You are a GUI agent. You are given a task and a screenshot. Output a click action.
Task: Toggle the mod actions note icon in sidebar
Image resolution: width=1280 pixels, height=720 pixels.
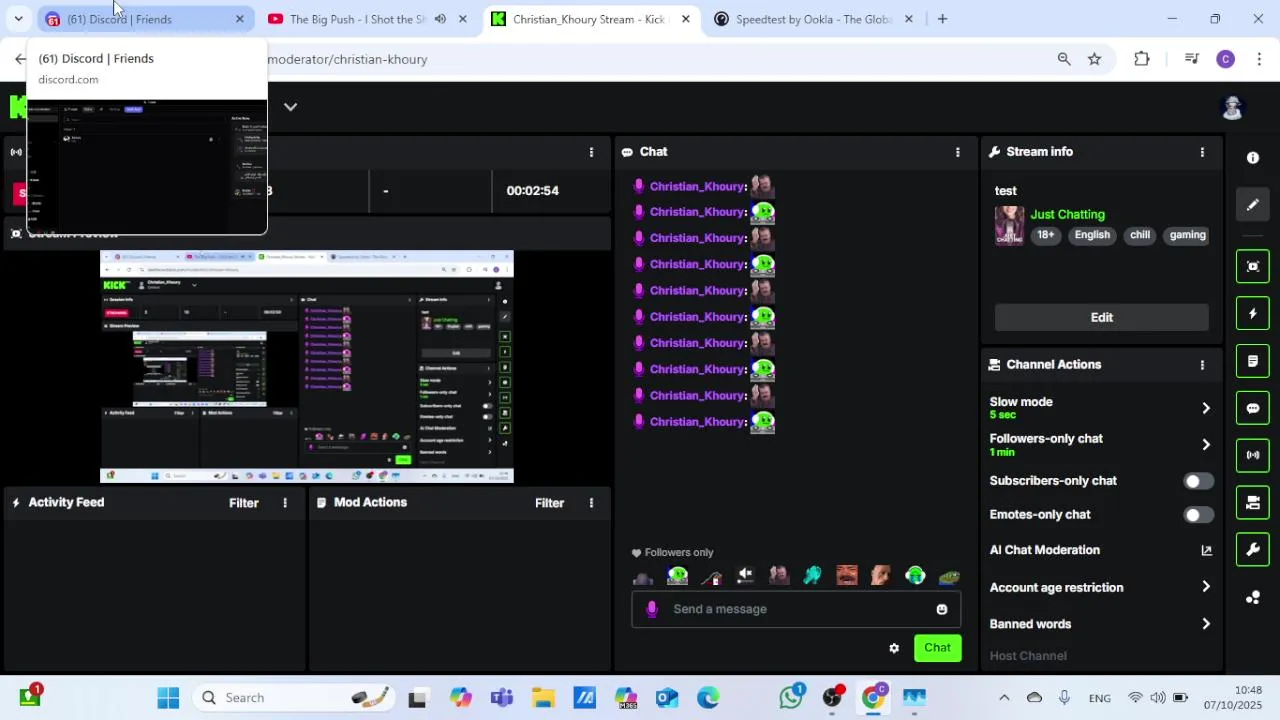(x=1253, y=361)
